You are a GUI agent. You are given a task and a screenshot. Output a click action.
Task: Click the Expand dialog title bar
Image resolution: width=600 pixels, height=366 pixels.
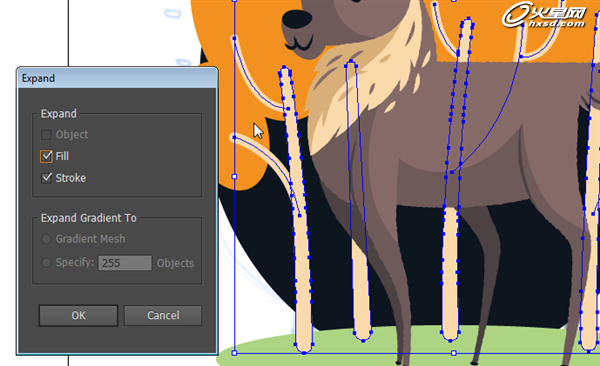[117, 78]
